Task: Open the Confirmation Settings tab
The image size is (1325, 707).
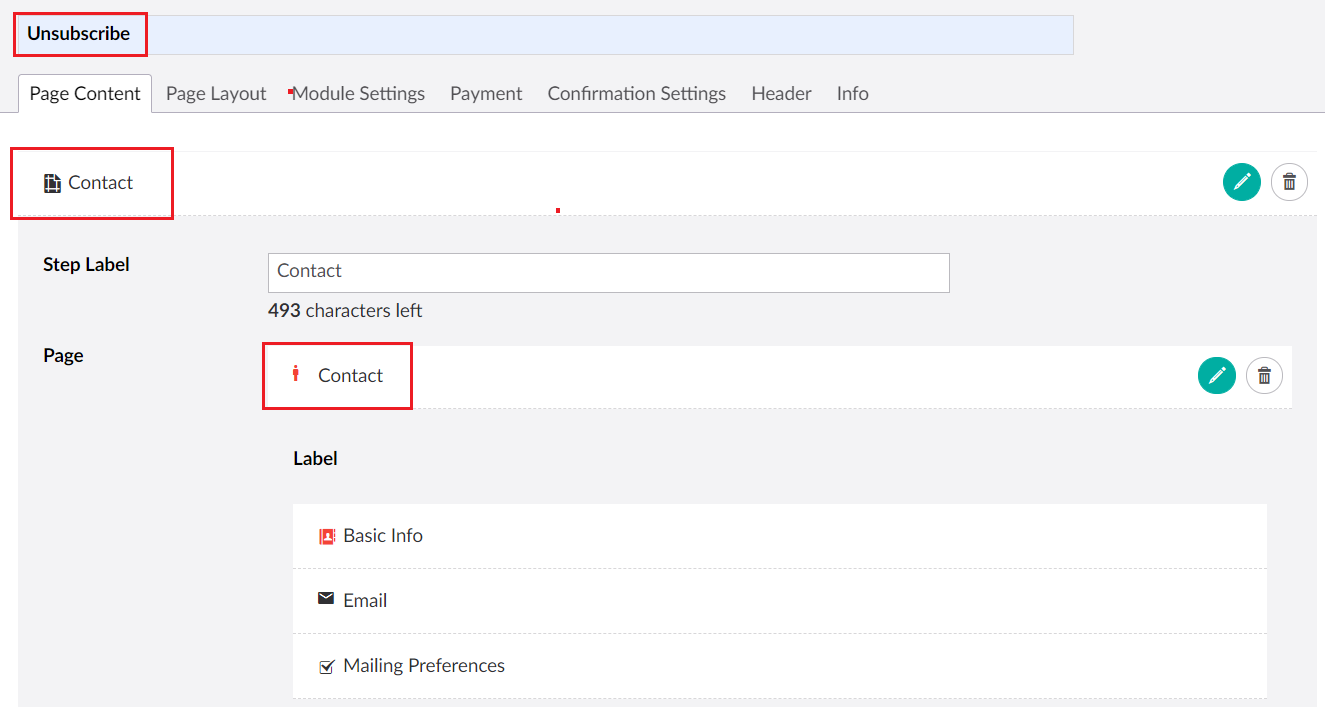Action: tap(636, 94)
